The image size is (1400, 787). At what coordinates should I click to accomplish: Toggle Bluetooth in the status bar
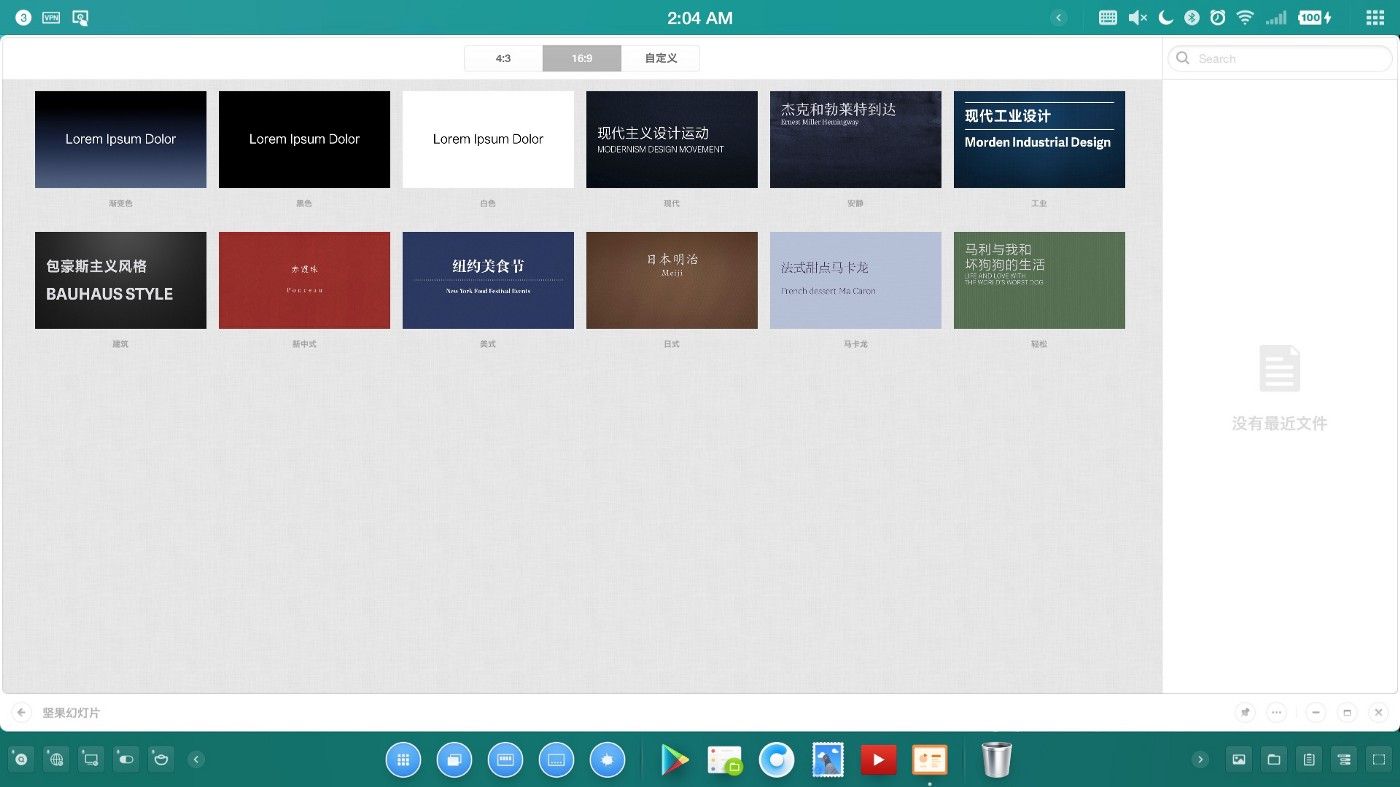coord(1191,18)
